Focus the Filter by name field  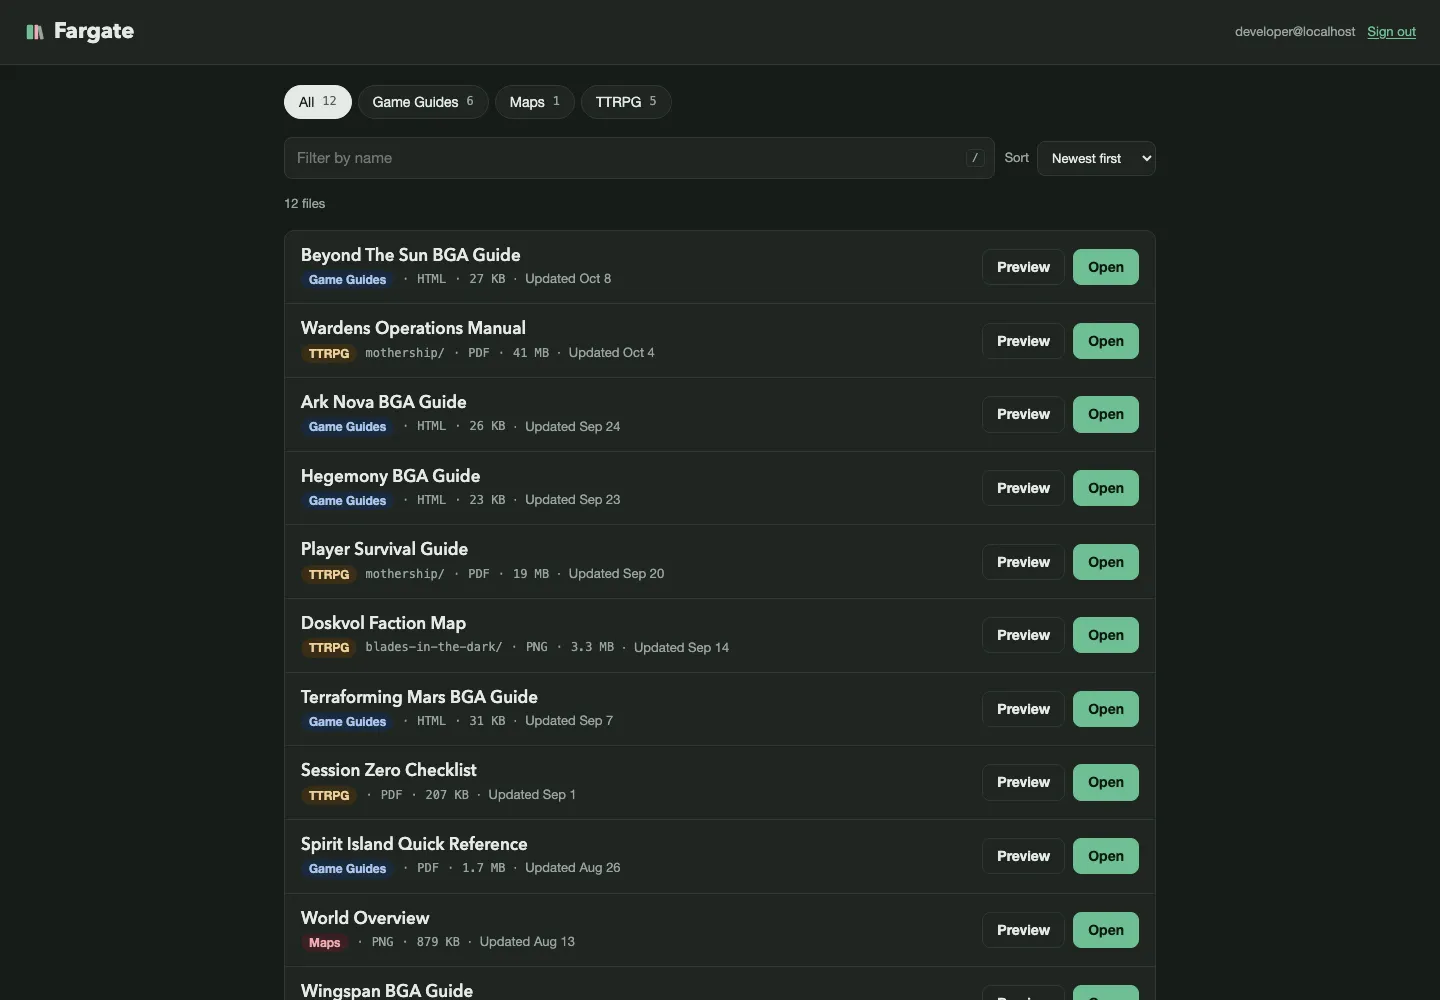(639, 158)
